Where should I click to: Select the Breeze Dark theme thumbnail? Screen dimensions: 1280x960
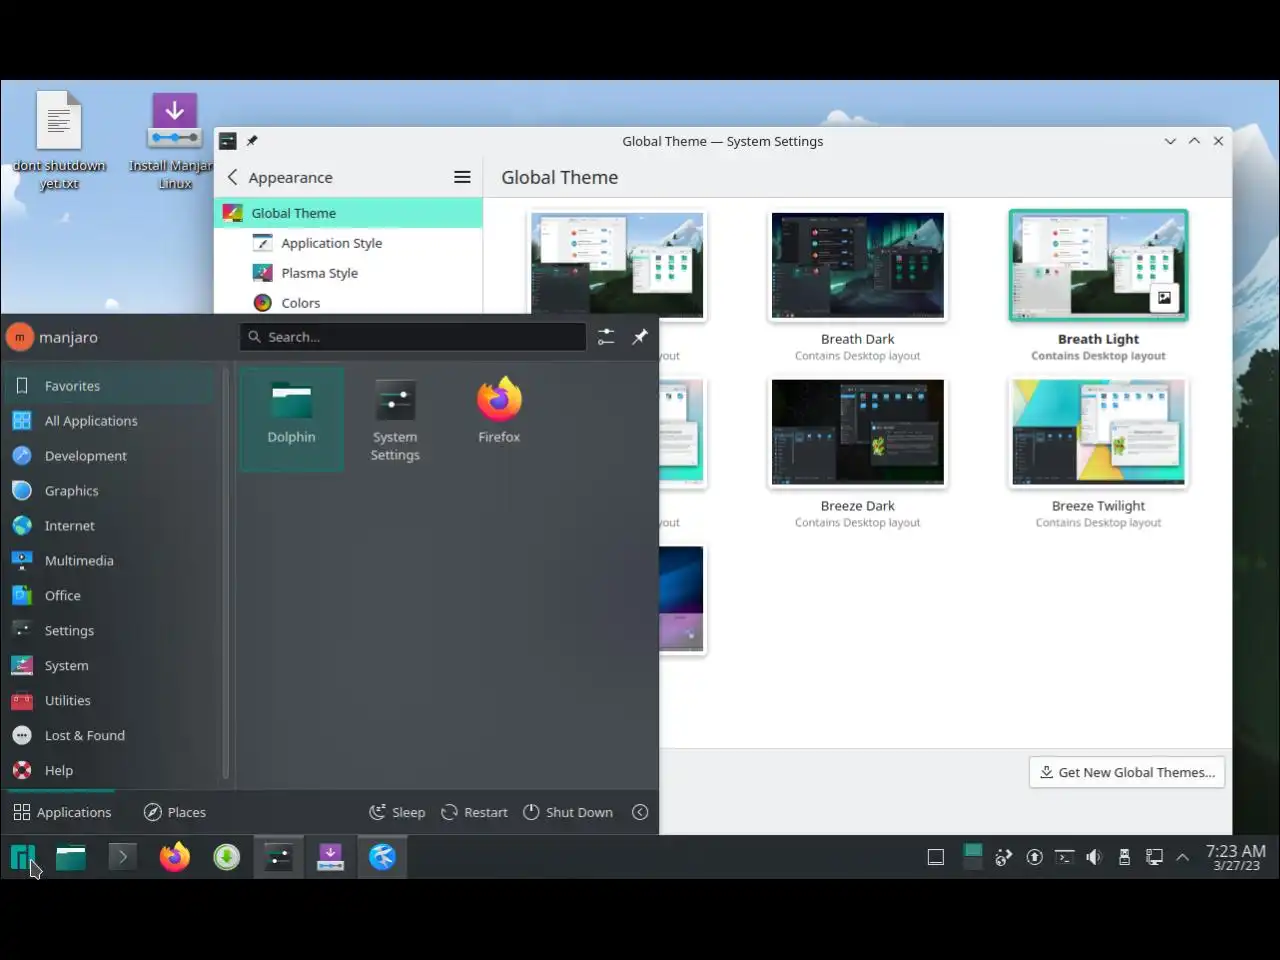[857, 432]
